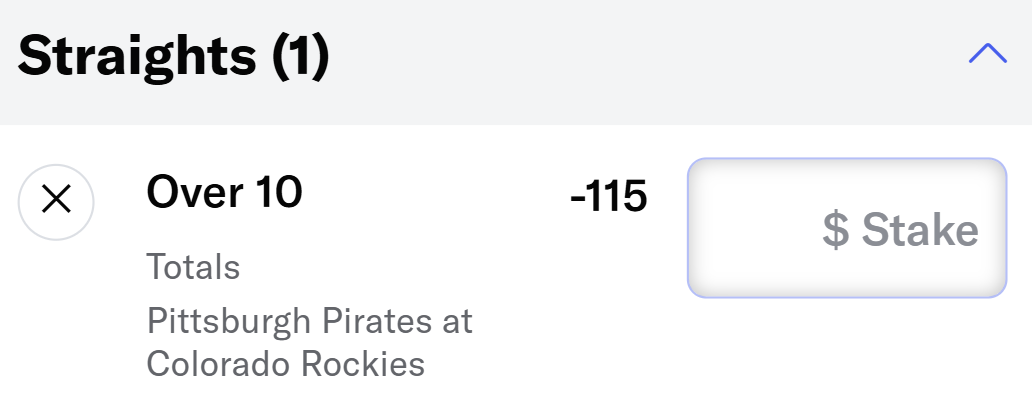Click the number 10 in Over 10
1032x400 pixels.
(278, 192)
